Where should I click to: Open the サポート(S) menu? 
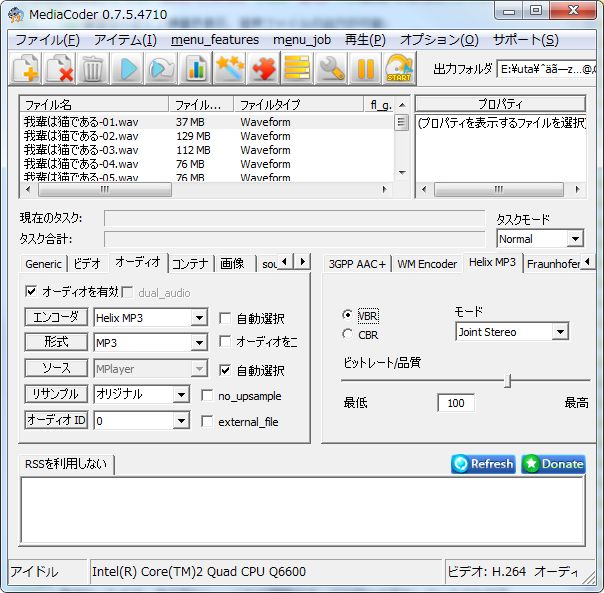(525, 40)
